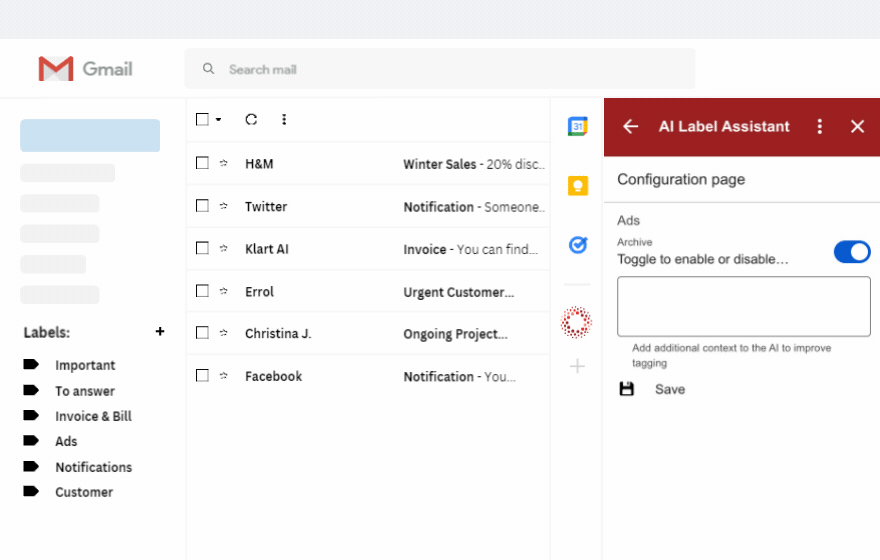Click the search magnifier icon
Viewport: 880px width, 560px height.
pyautogui.click(x=208, y=68)
